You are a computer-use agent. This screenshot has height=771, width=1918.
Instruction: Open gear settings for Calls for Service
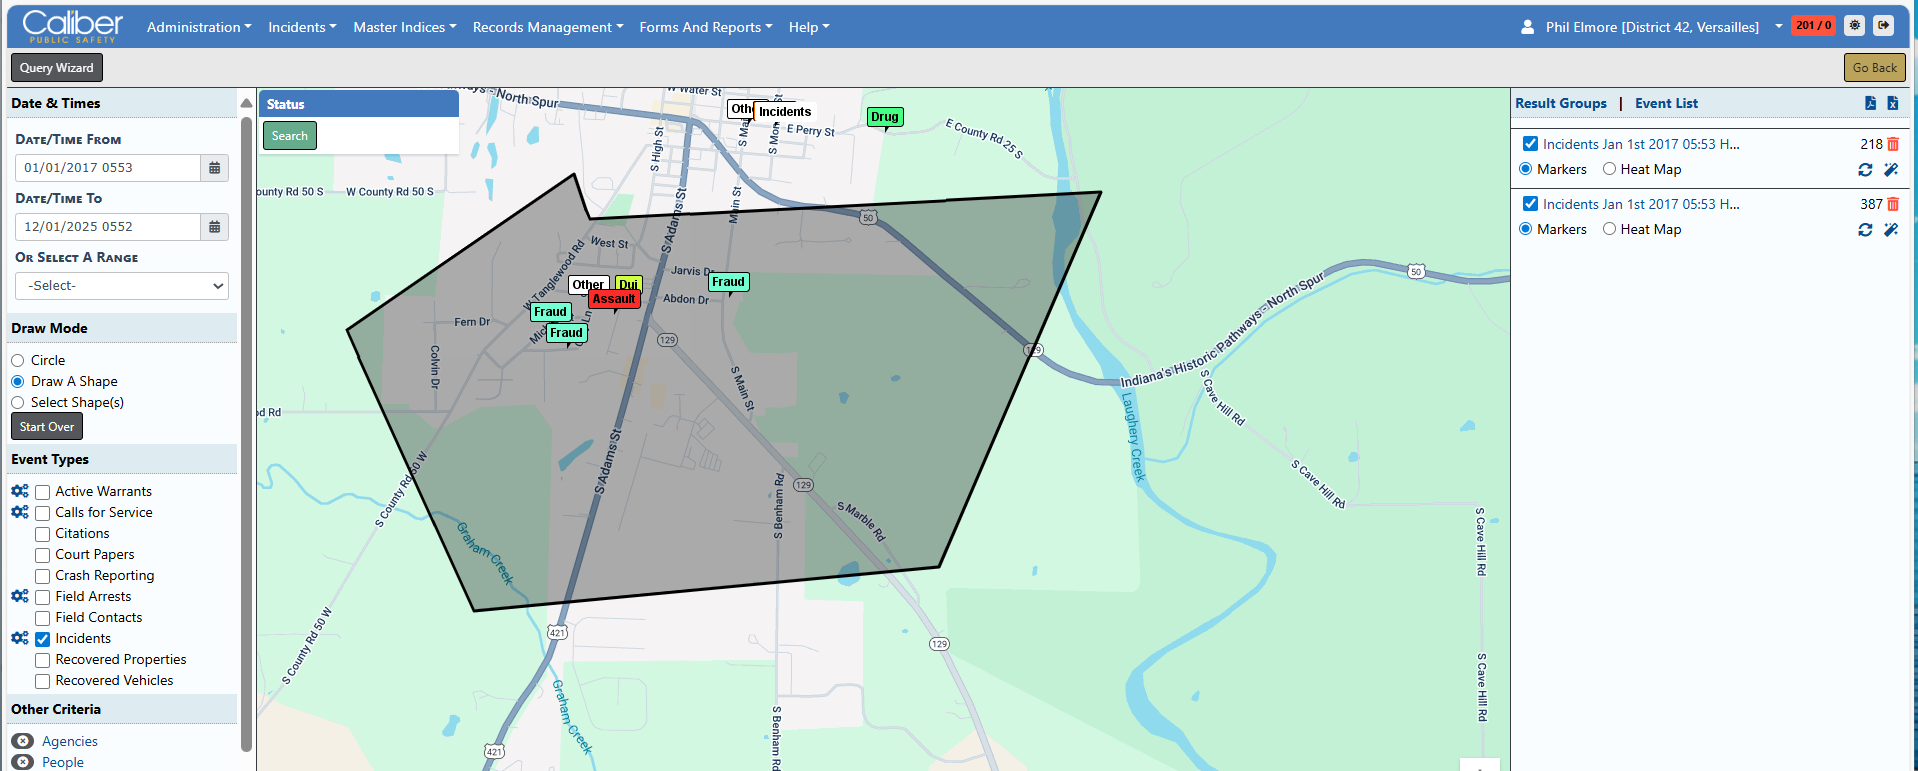point(19,512)
